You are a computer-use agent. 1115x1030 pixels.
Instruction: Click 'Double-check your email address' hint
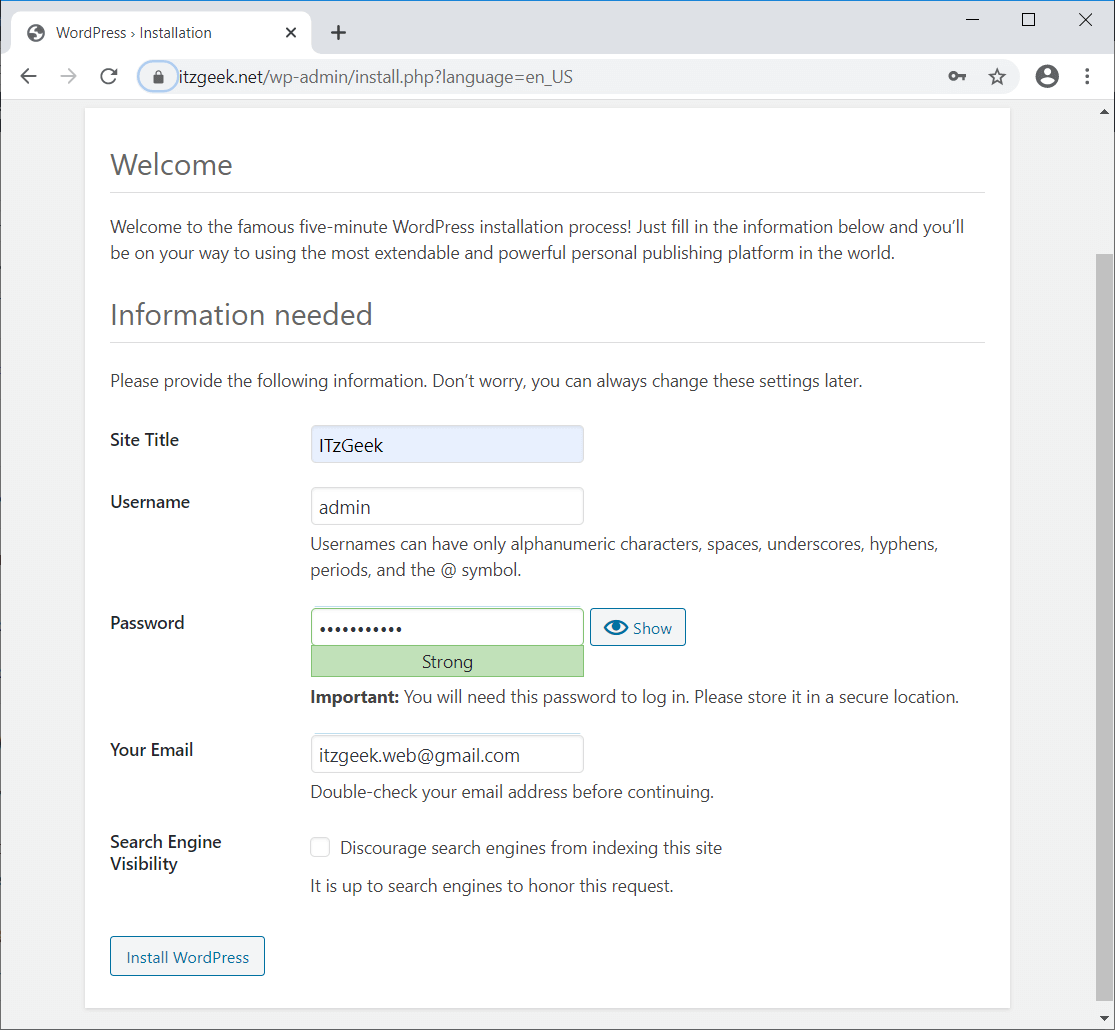512,792
